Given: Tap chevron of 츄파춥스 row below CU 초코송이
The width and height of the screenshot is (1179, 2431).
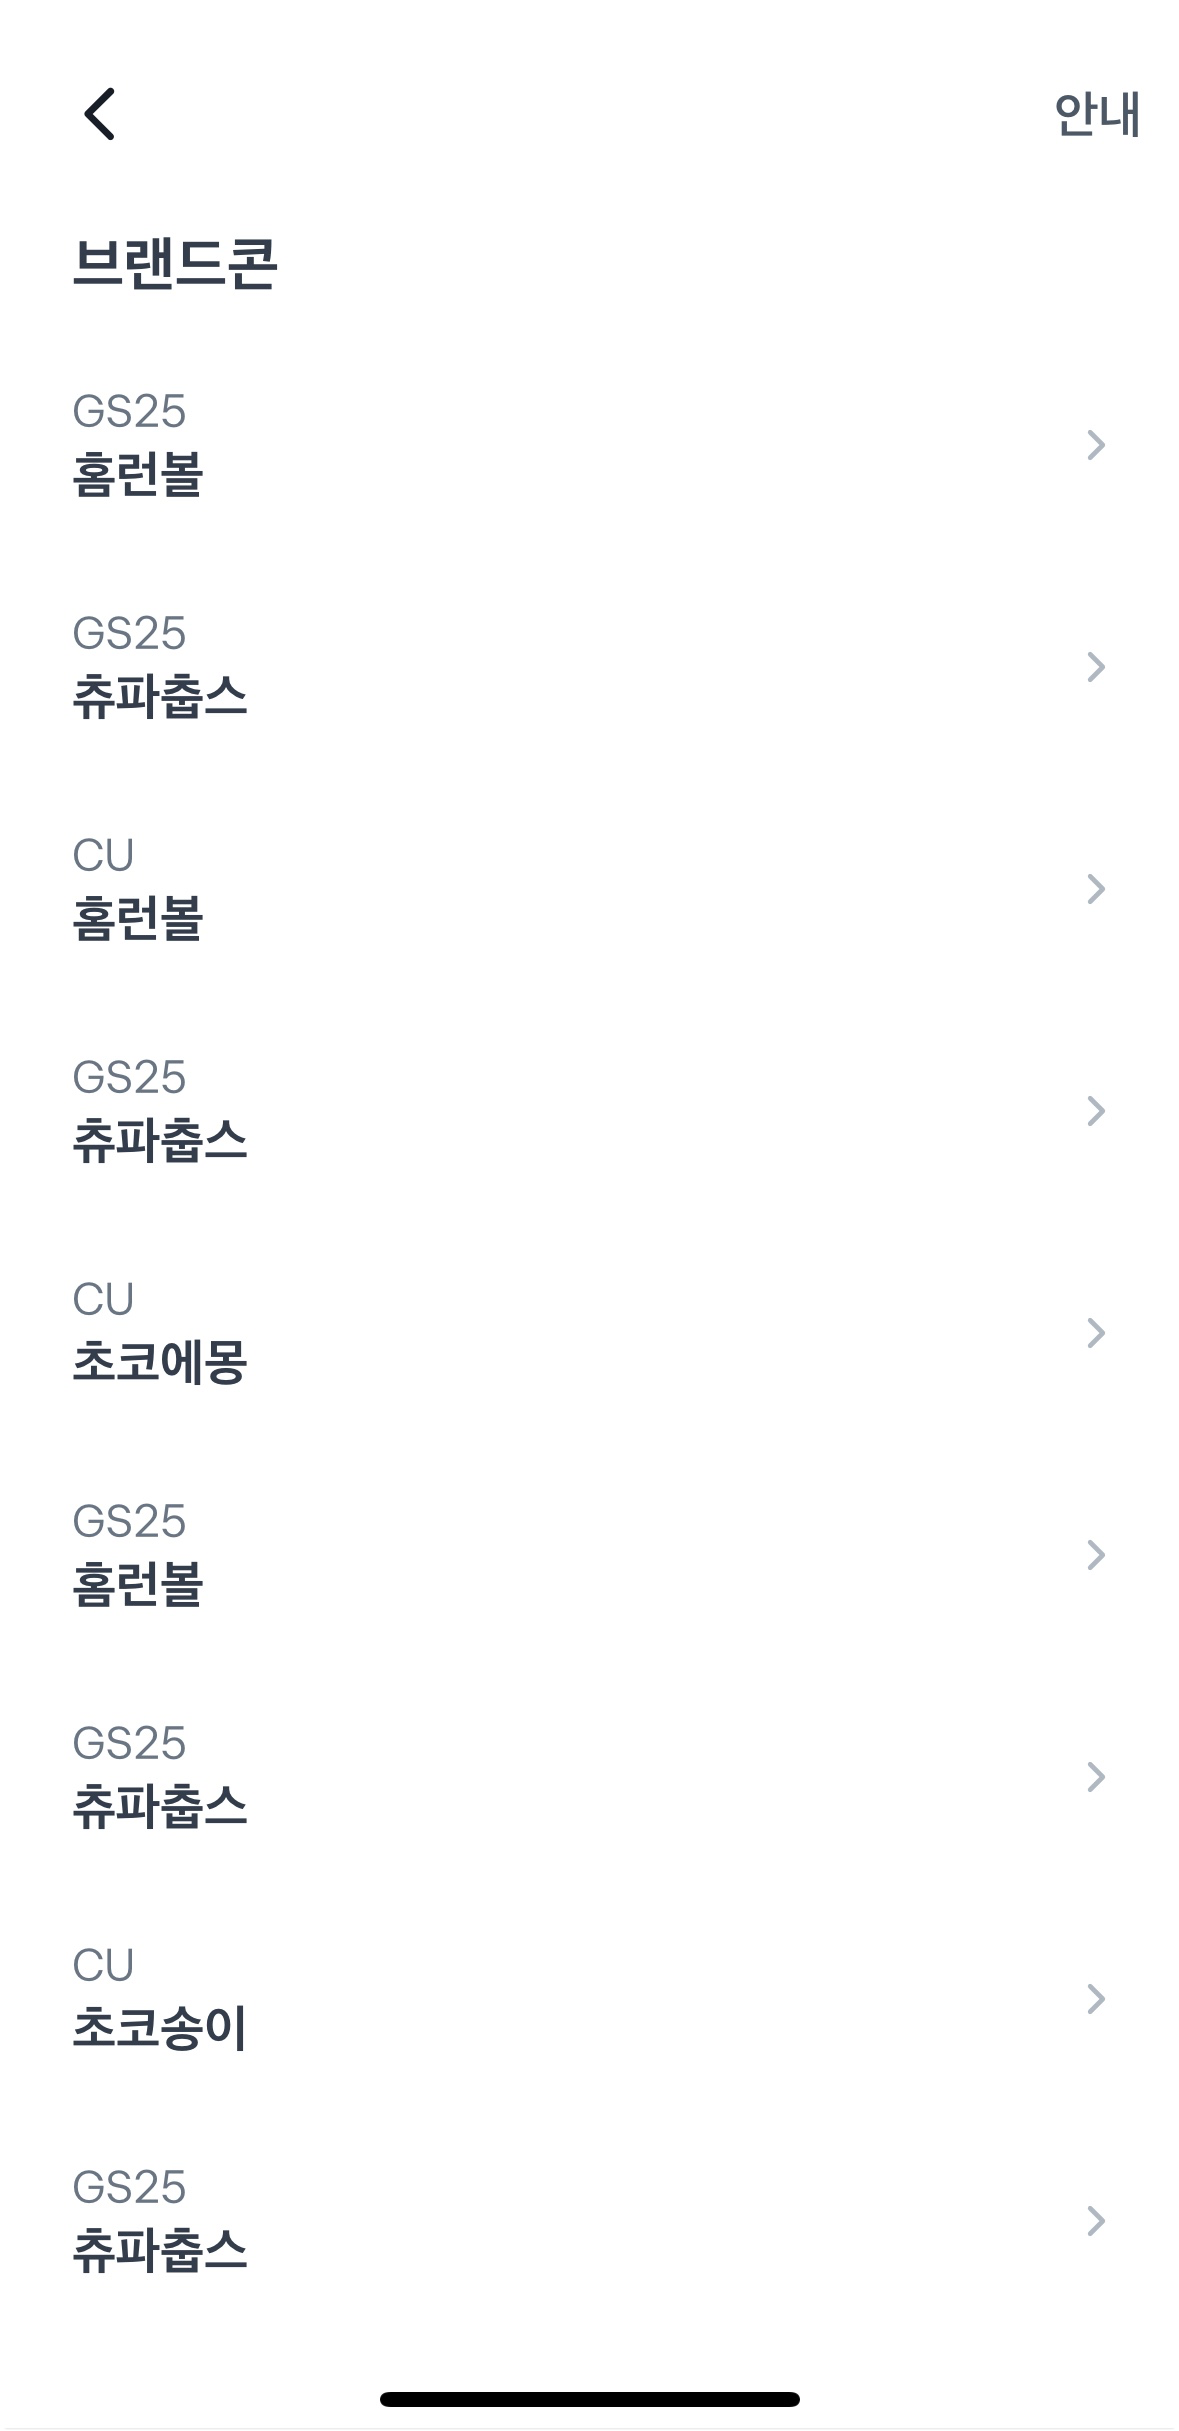Looking at the screenshot, I should pos(1096,2221).
